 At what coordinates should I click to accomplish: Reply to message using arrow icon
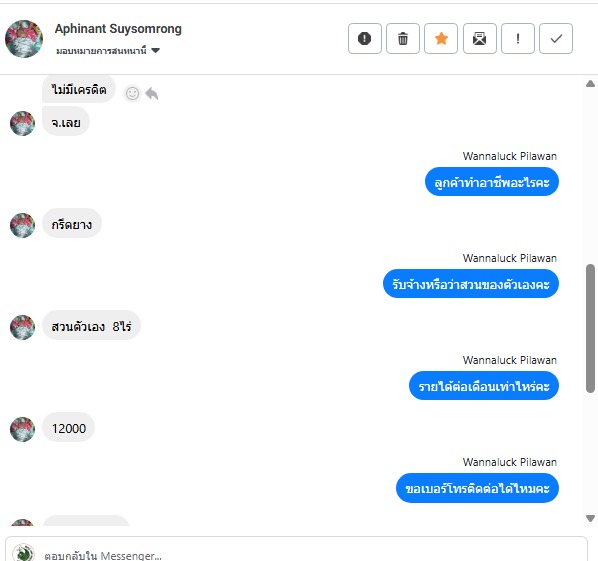tap(152, 93)
